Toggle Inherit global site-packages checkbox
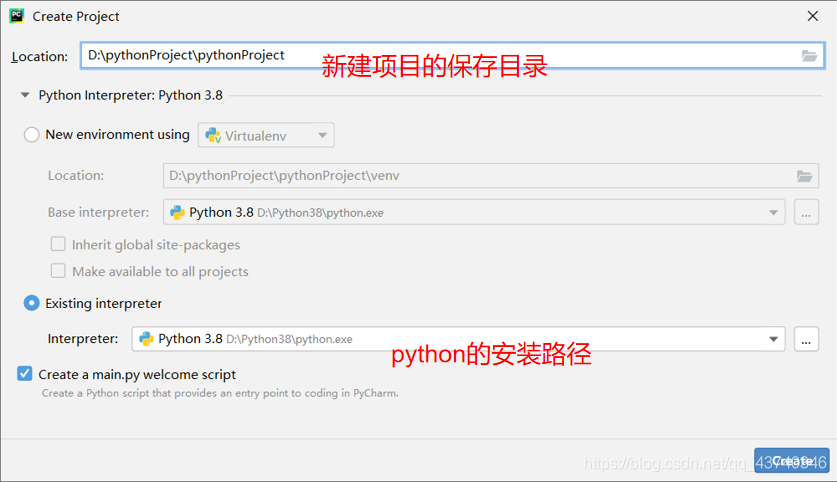The image size is (837, 482). click(58, 244)
